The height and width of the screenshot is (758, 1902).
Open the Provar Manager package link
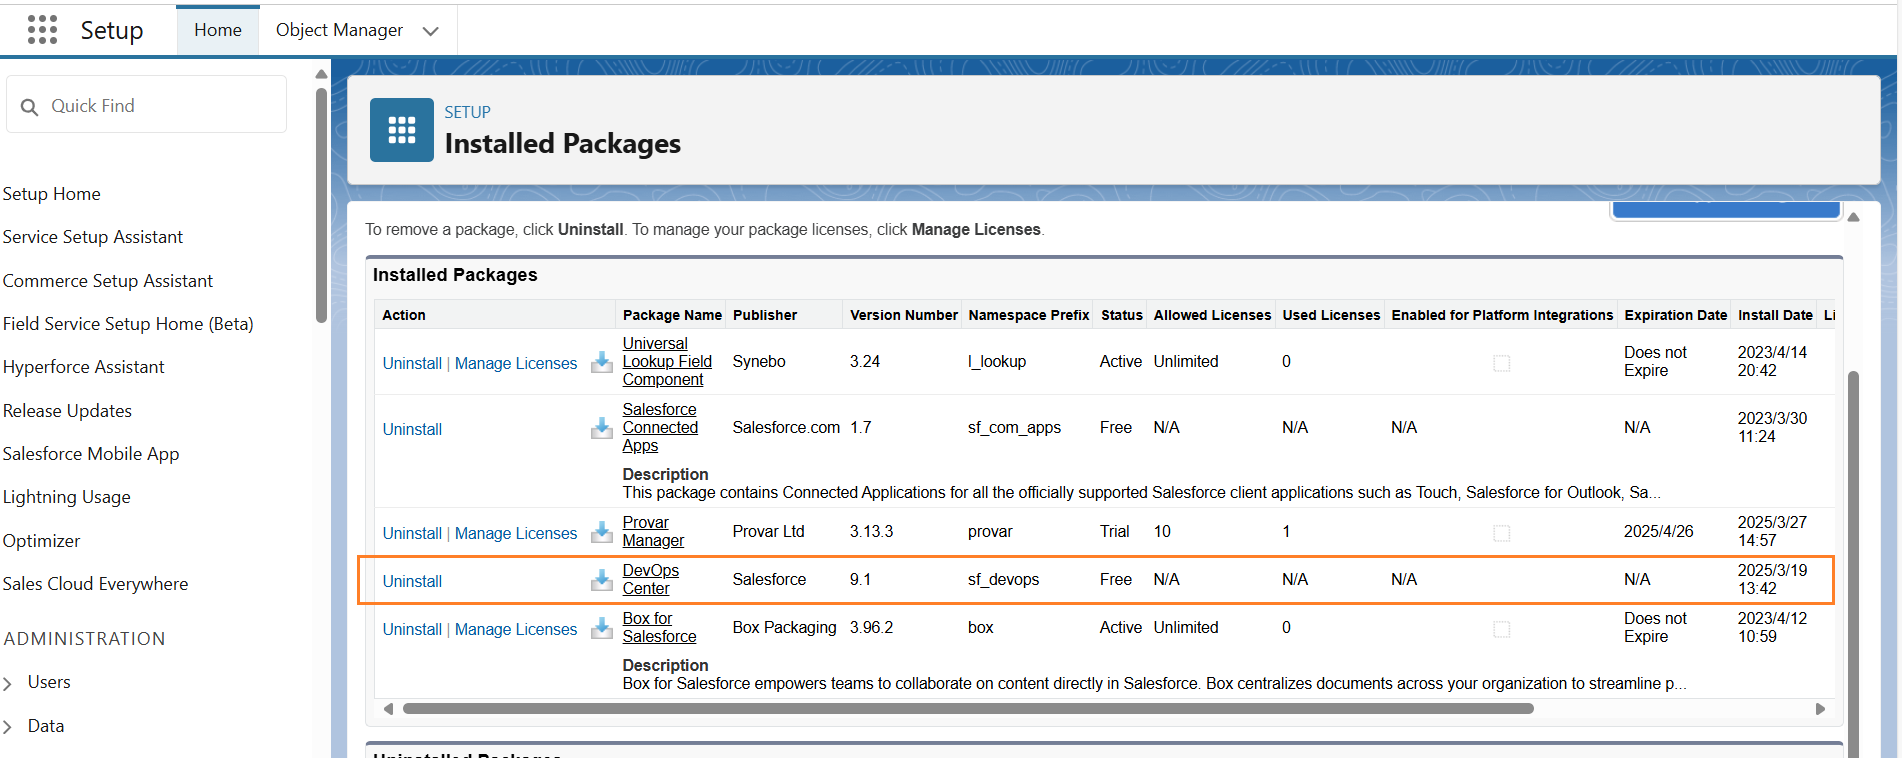pos(653,531)
